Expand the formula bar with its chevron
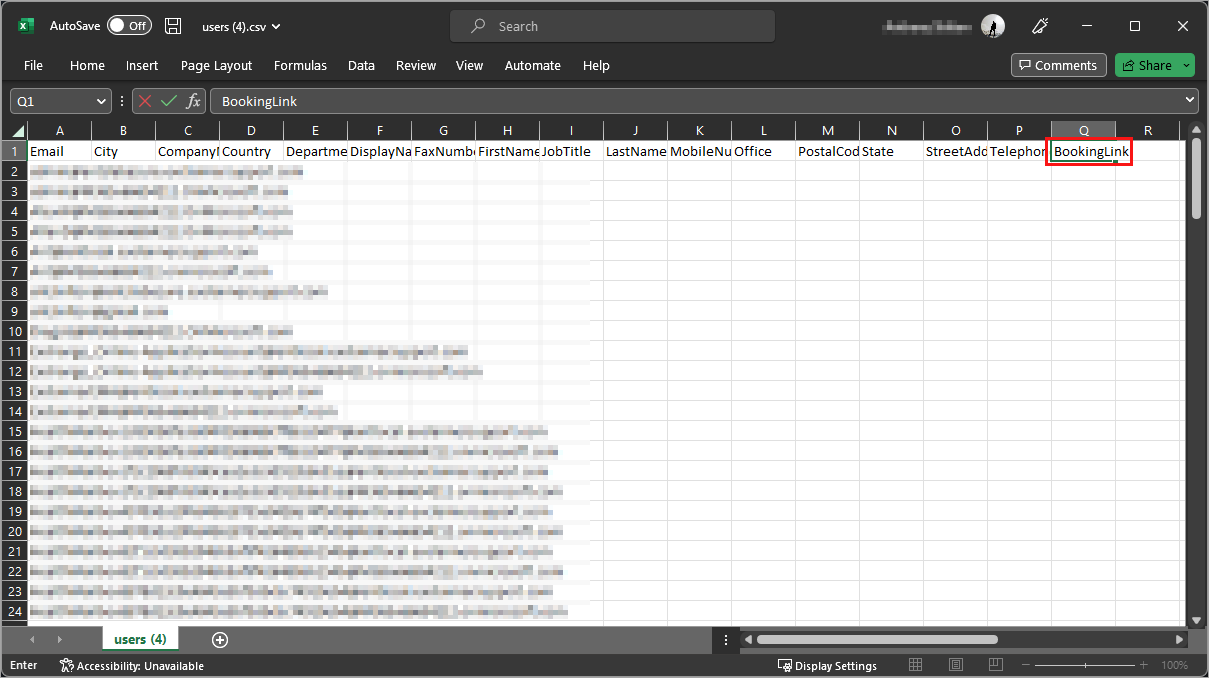The height and width of the screenshot is (678, 1209). pyautogui.click(x=1189, y=100)
